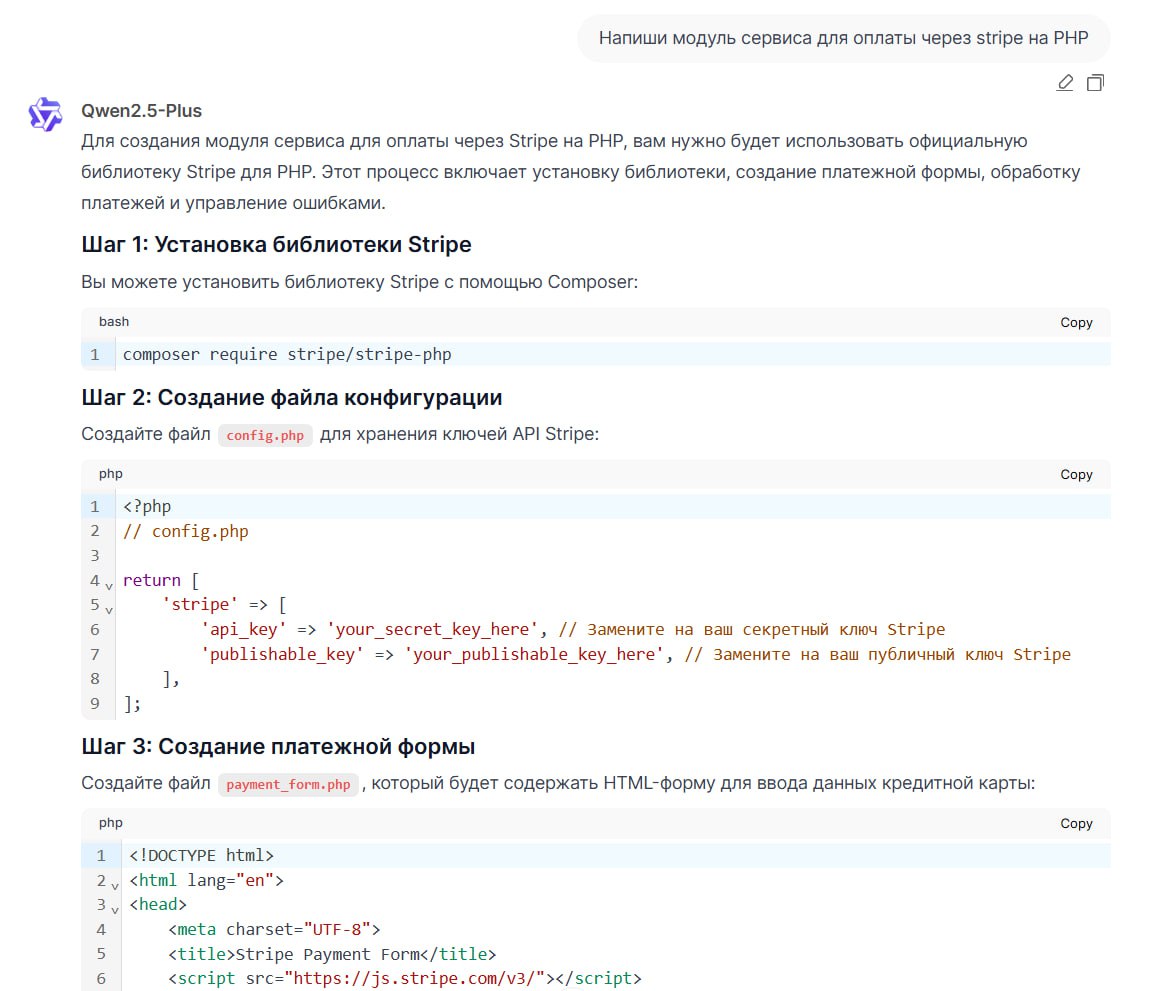Click the bash language label
1164x991 pixels.
pos(114,322)
